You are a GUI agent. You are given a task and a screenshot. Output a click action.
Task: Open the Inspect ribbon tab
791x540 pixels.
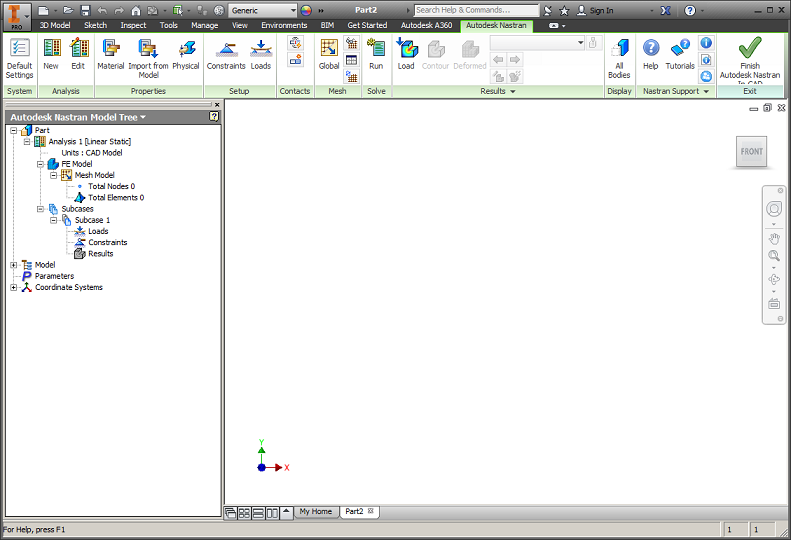pos(133,25)
